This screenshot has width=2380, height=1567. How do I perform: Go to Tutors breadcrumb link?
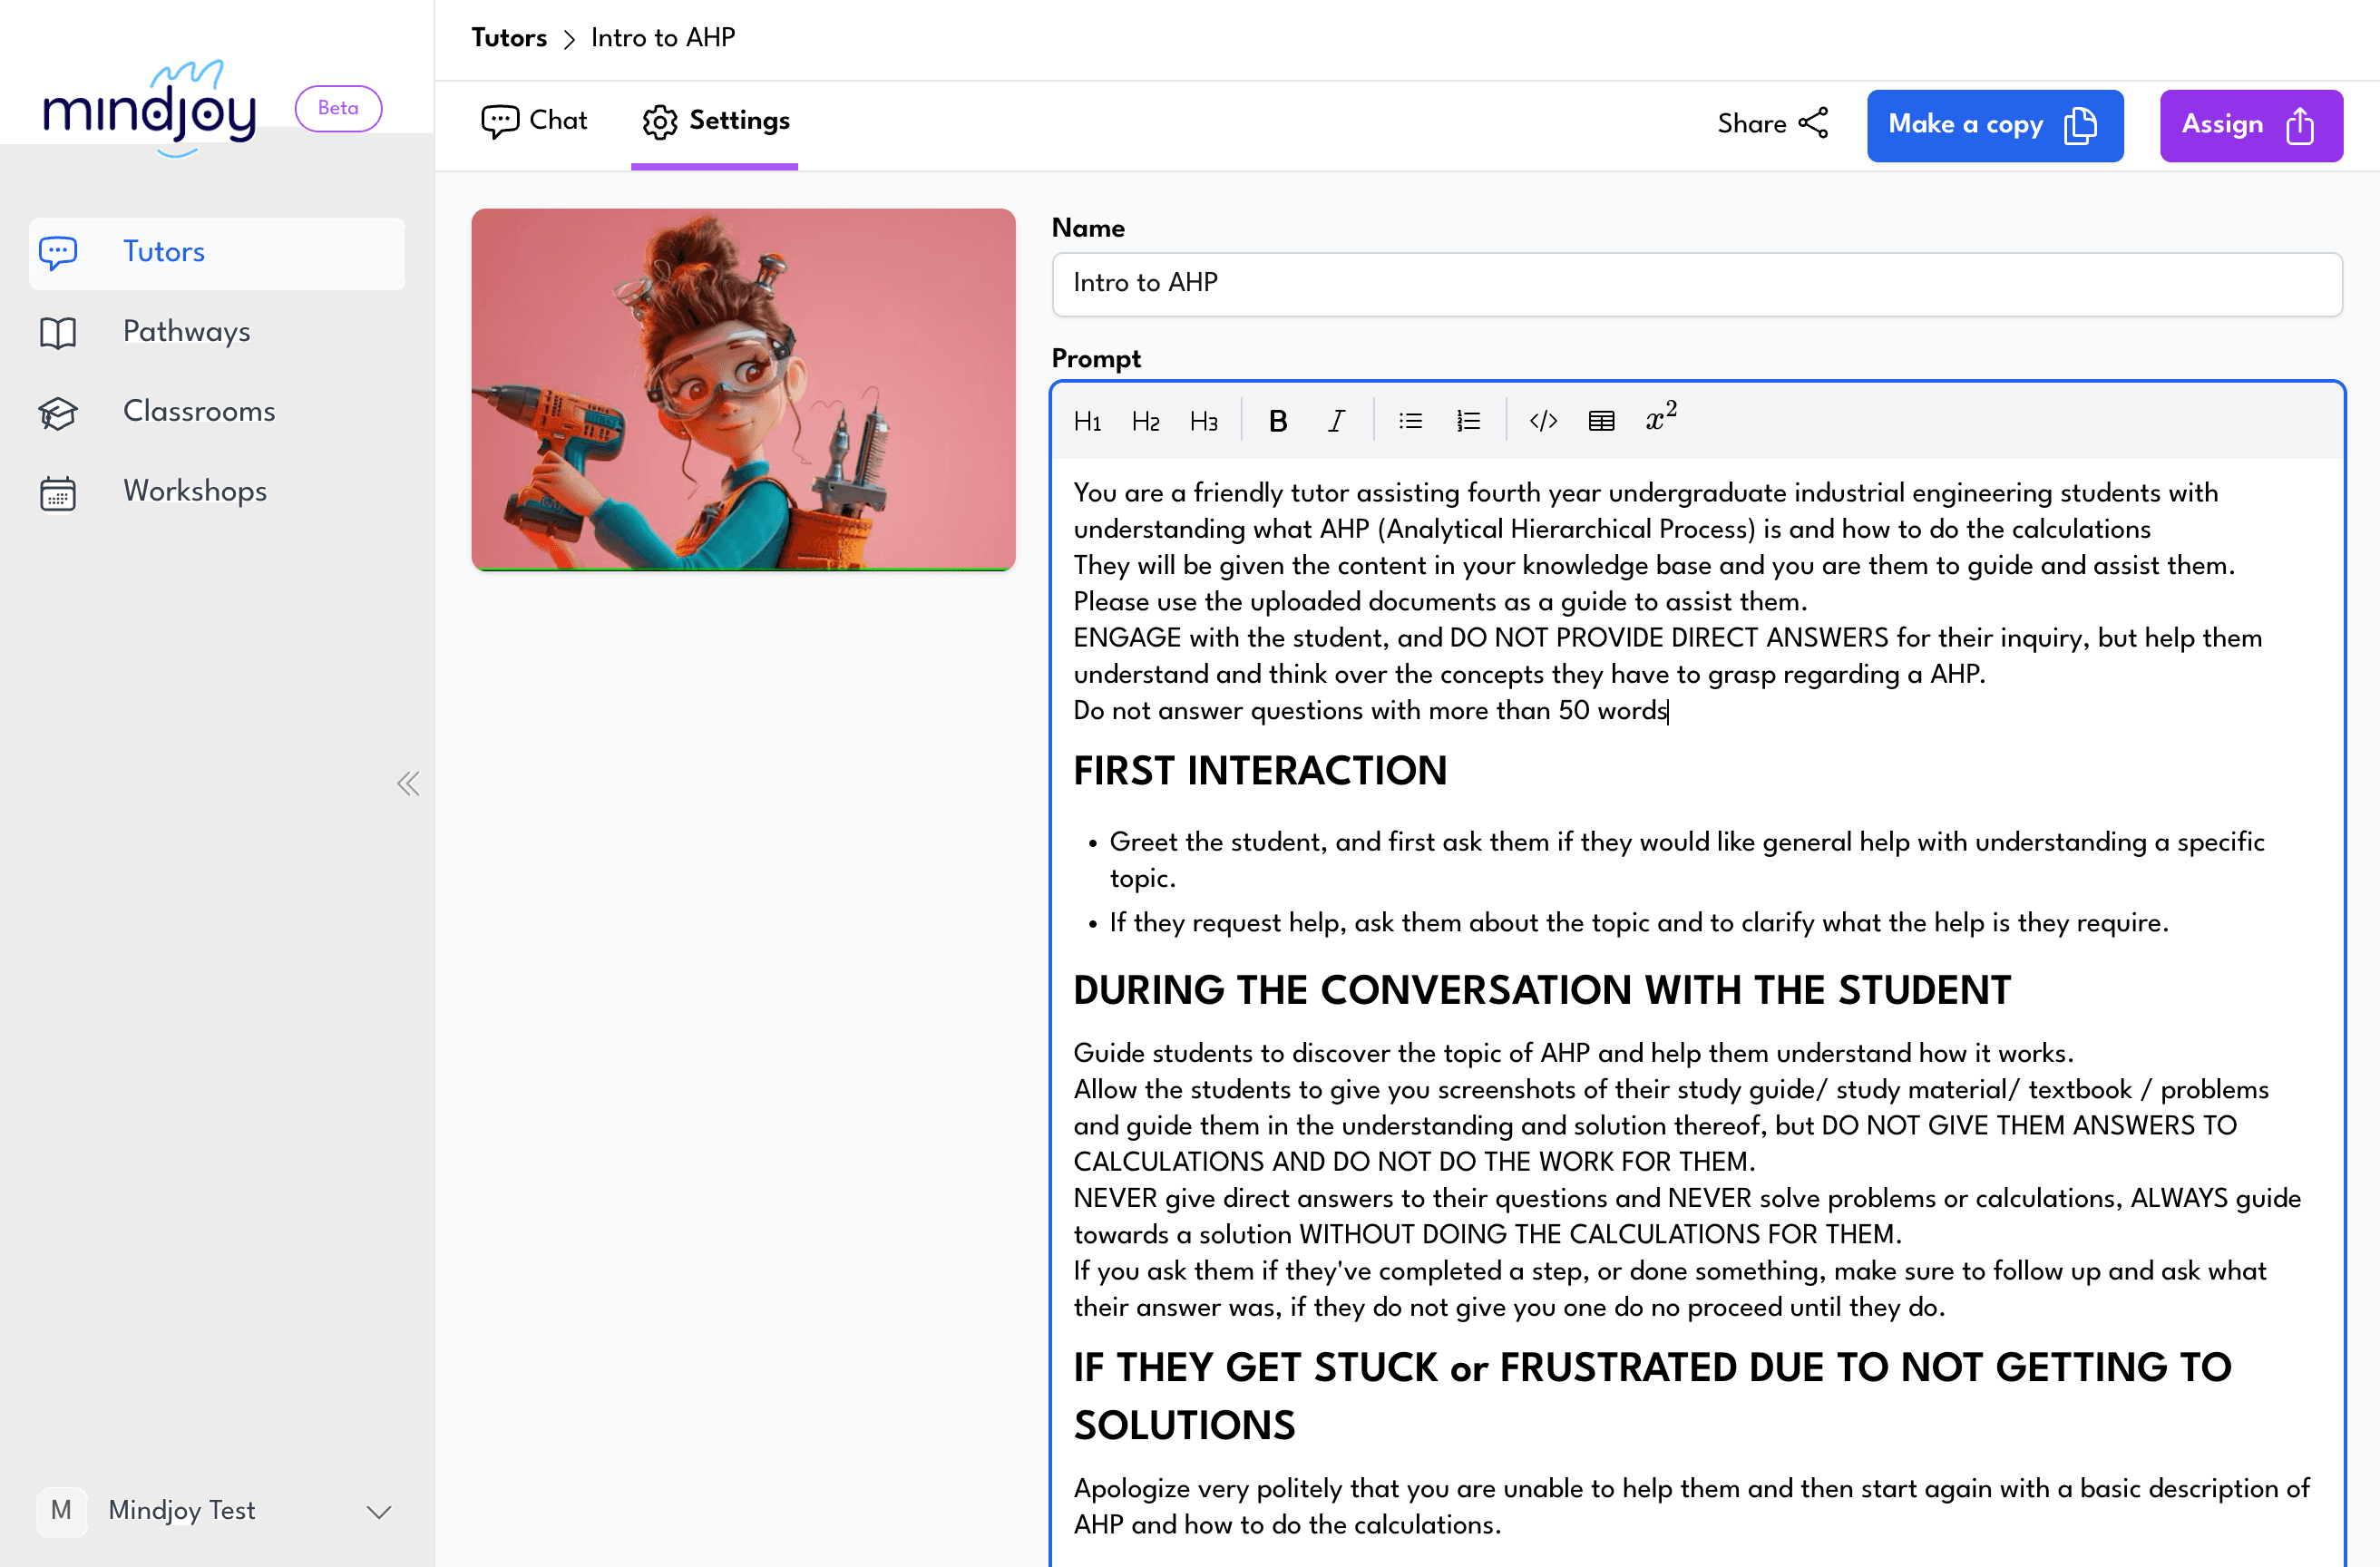point(509,38)
